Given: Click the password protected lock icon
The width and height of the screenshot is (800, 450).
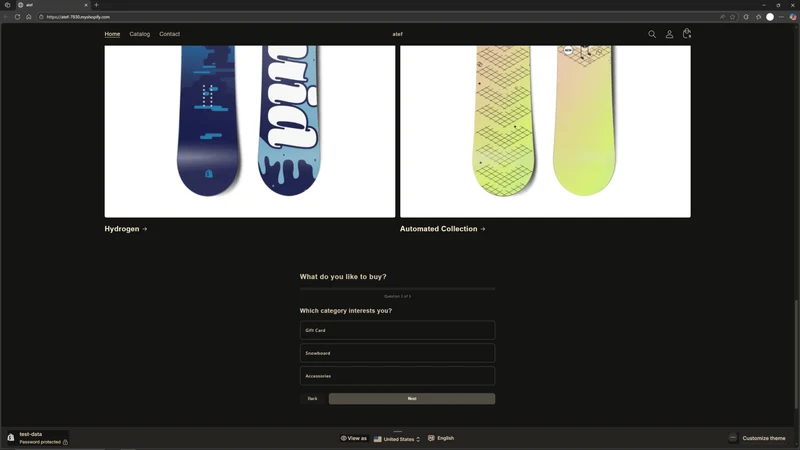Looking at the screenshot, I should pos(65,442).
